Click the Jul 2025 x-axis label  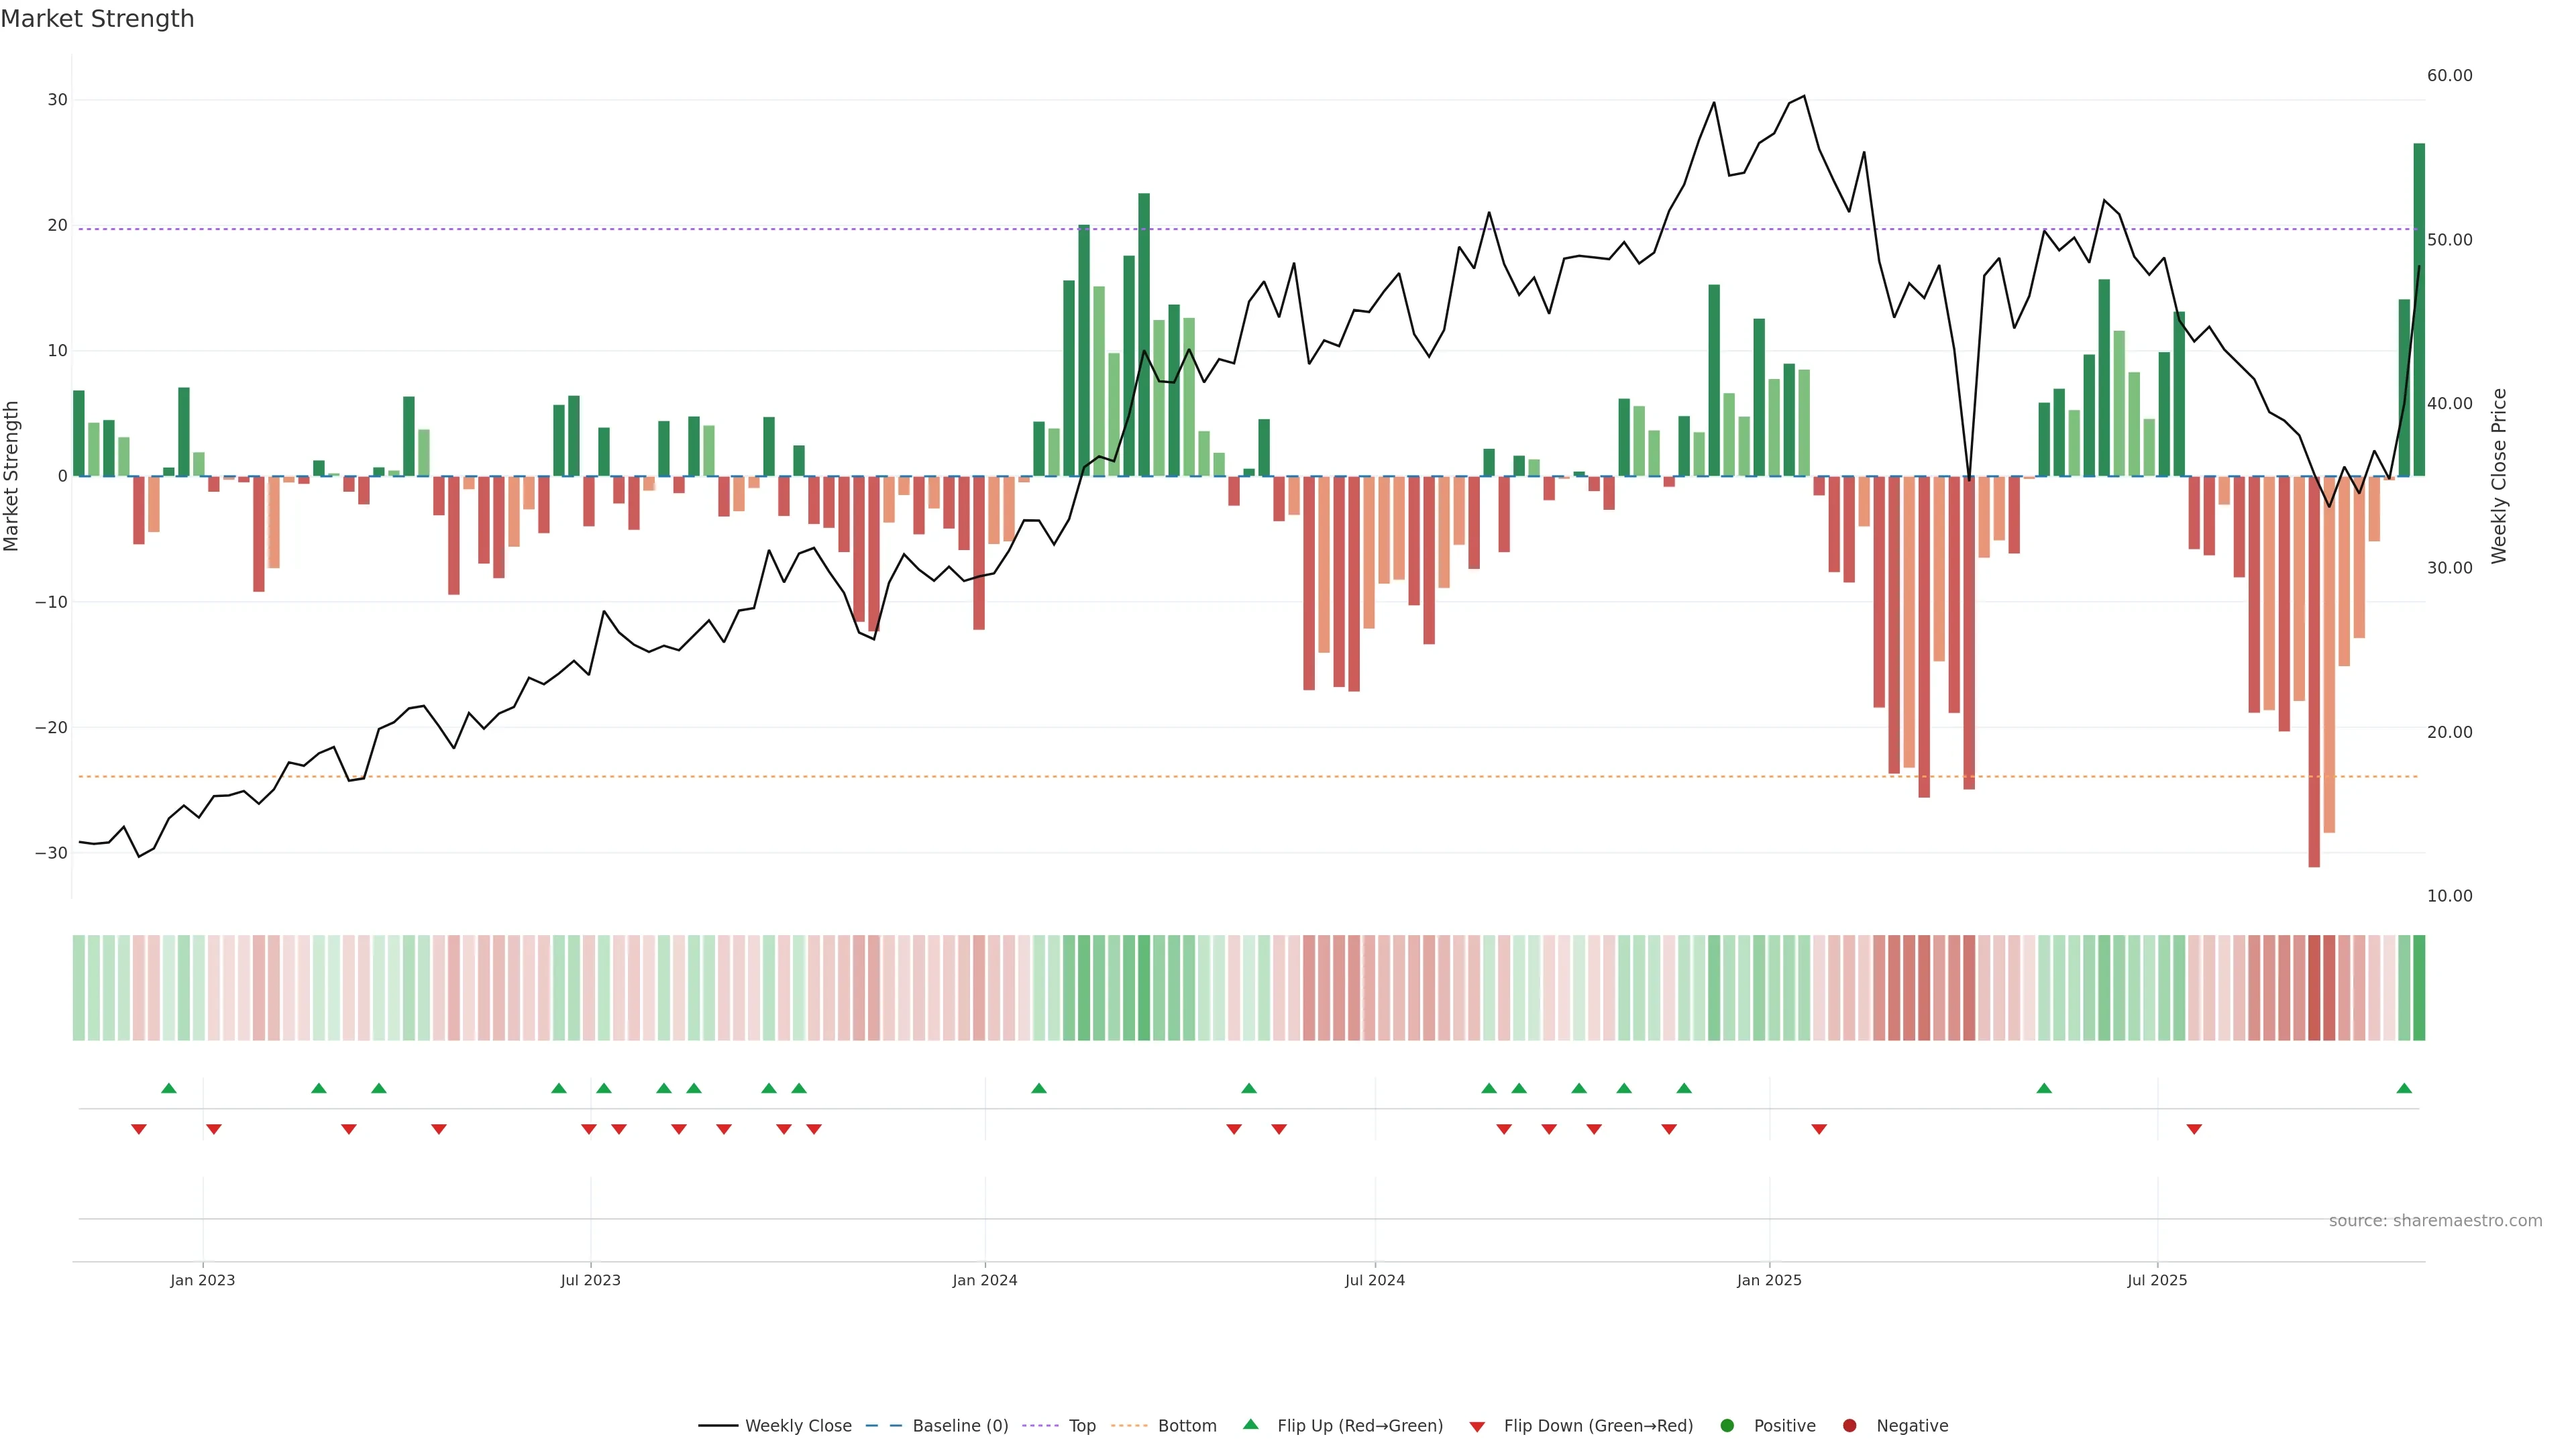2157,1280
